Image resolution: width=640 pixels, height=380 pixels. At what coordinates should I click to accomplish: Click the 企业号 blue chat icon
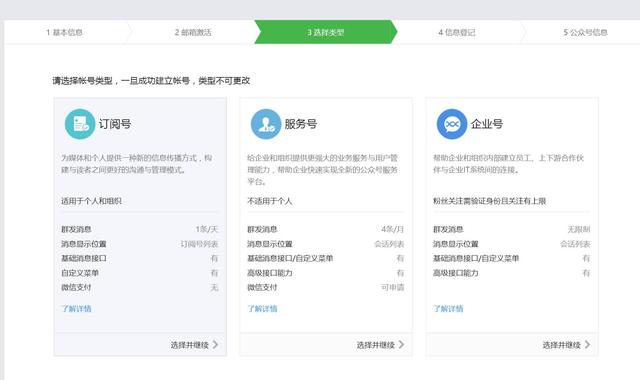pos(452,124)
